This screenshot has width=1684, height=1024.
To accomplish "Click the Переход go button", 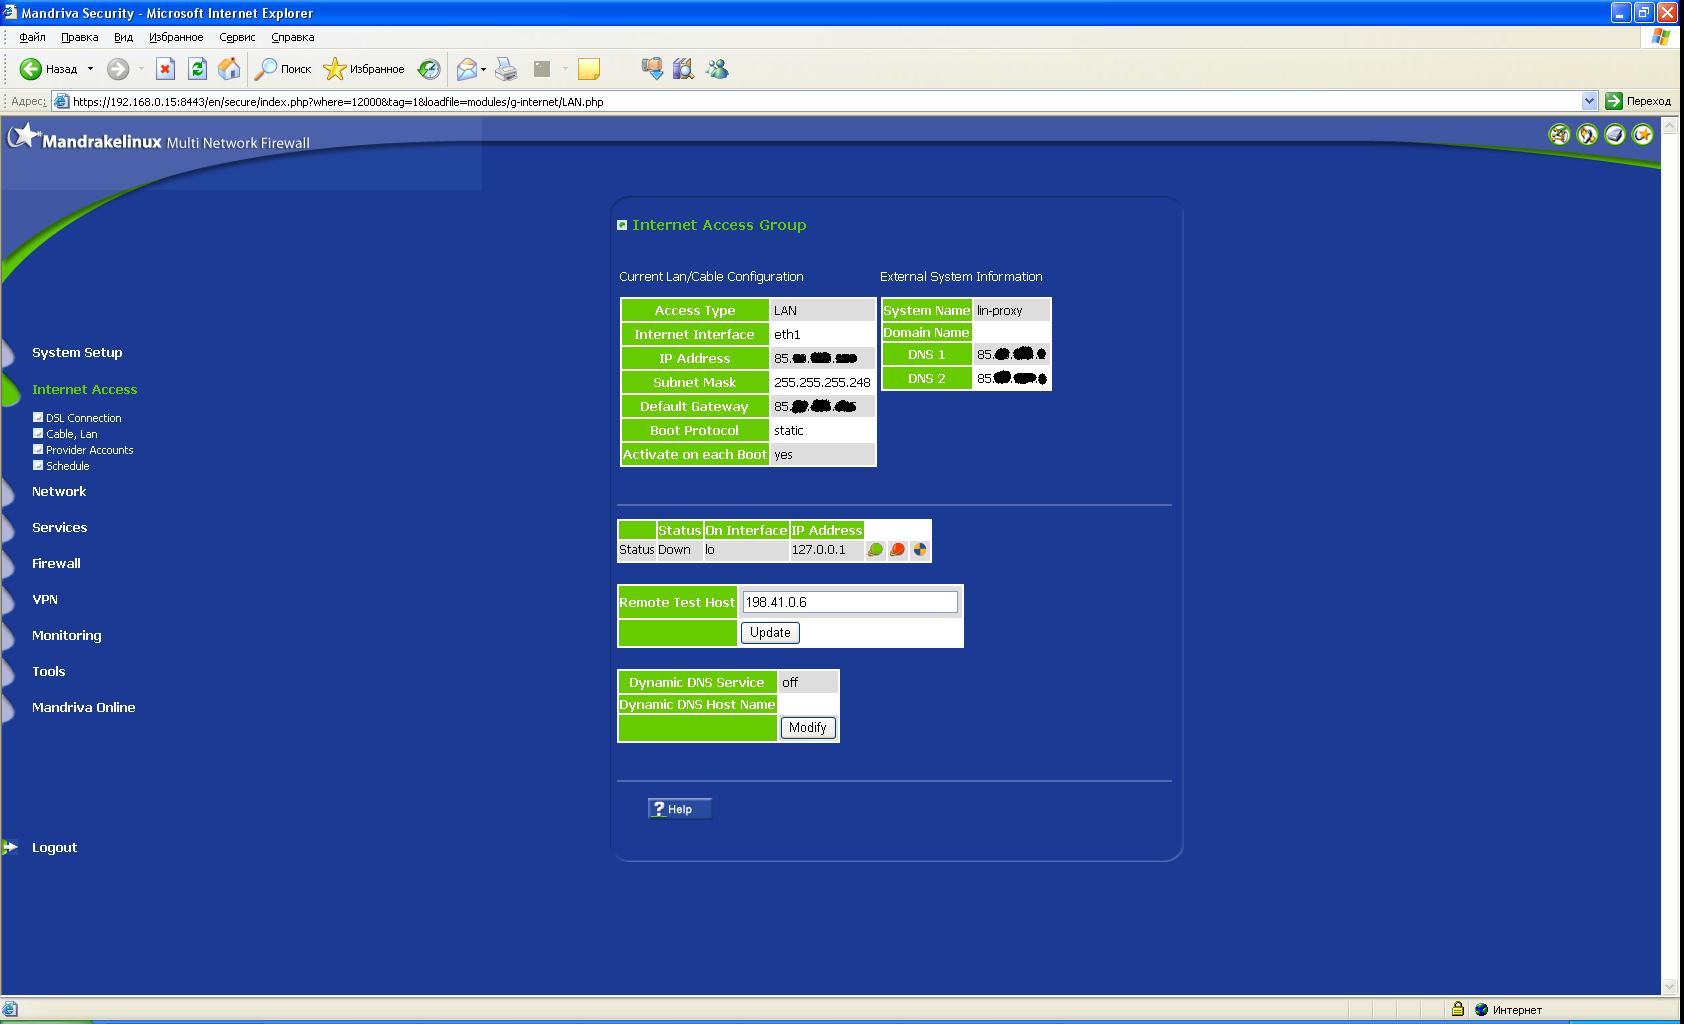I will 1638,101.
